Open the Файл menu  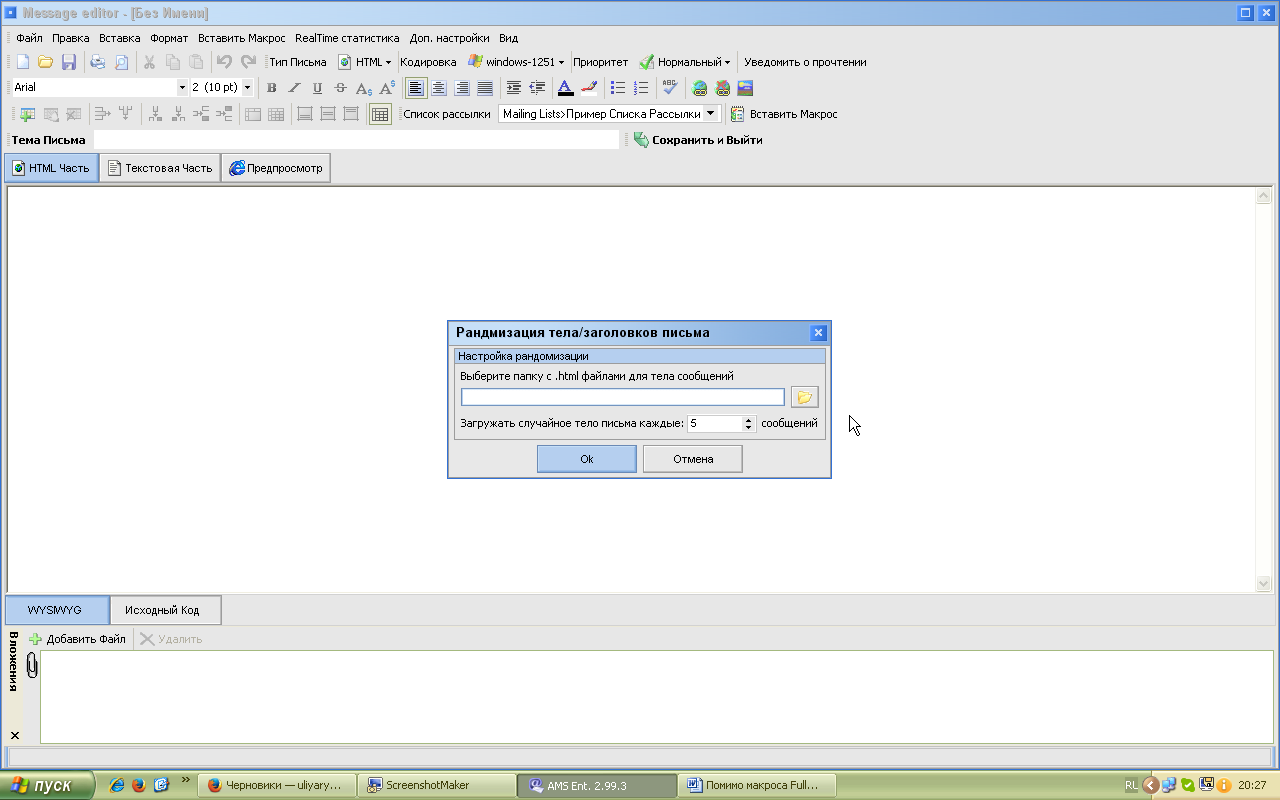(29, 38)
